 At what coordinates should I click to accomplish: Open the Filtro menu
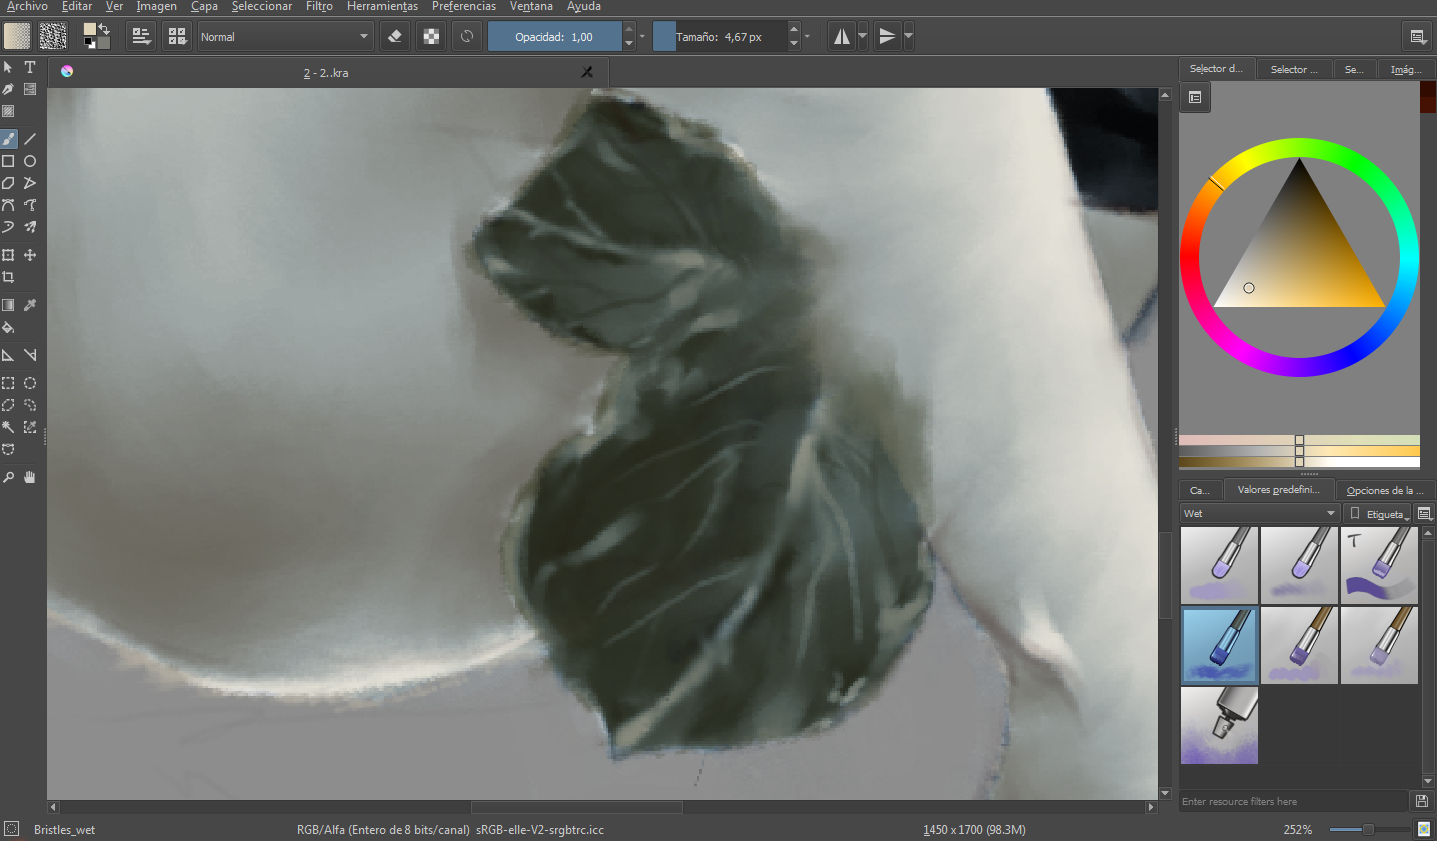(x=319, y=6)
